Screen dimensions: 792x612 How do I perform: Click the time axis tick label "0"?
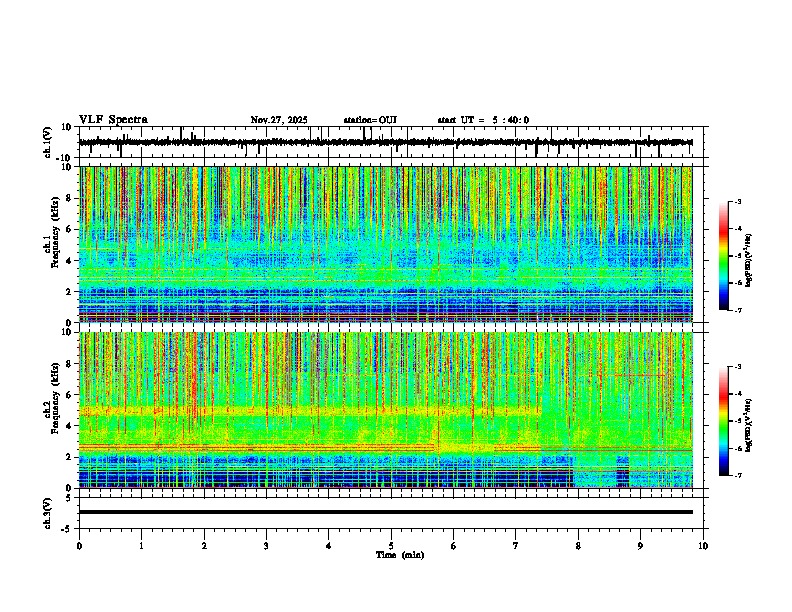(x=79, y=546)
